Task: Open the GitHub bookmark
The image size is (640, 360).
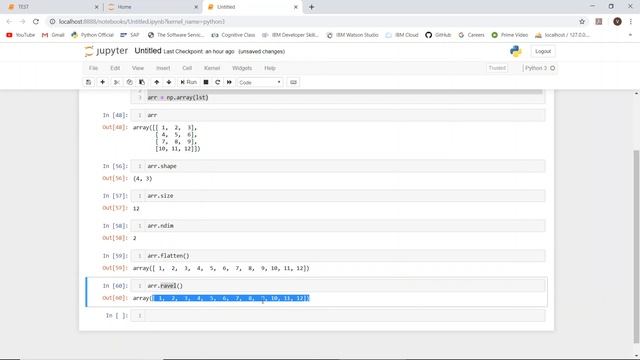Action: (438, 35)
